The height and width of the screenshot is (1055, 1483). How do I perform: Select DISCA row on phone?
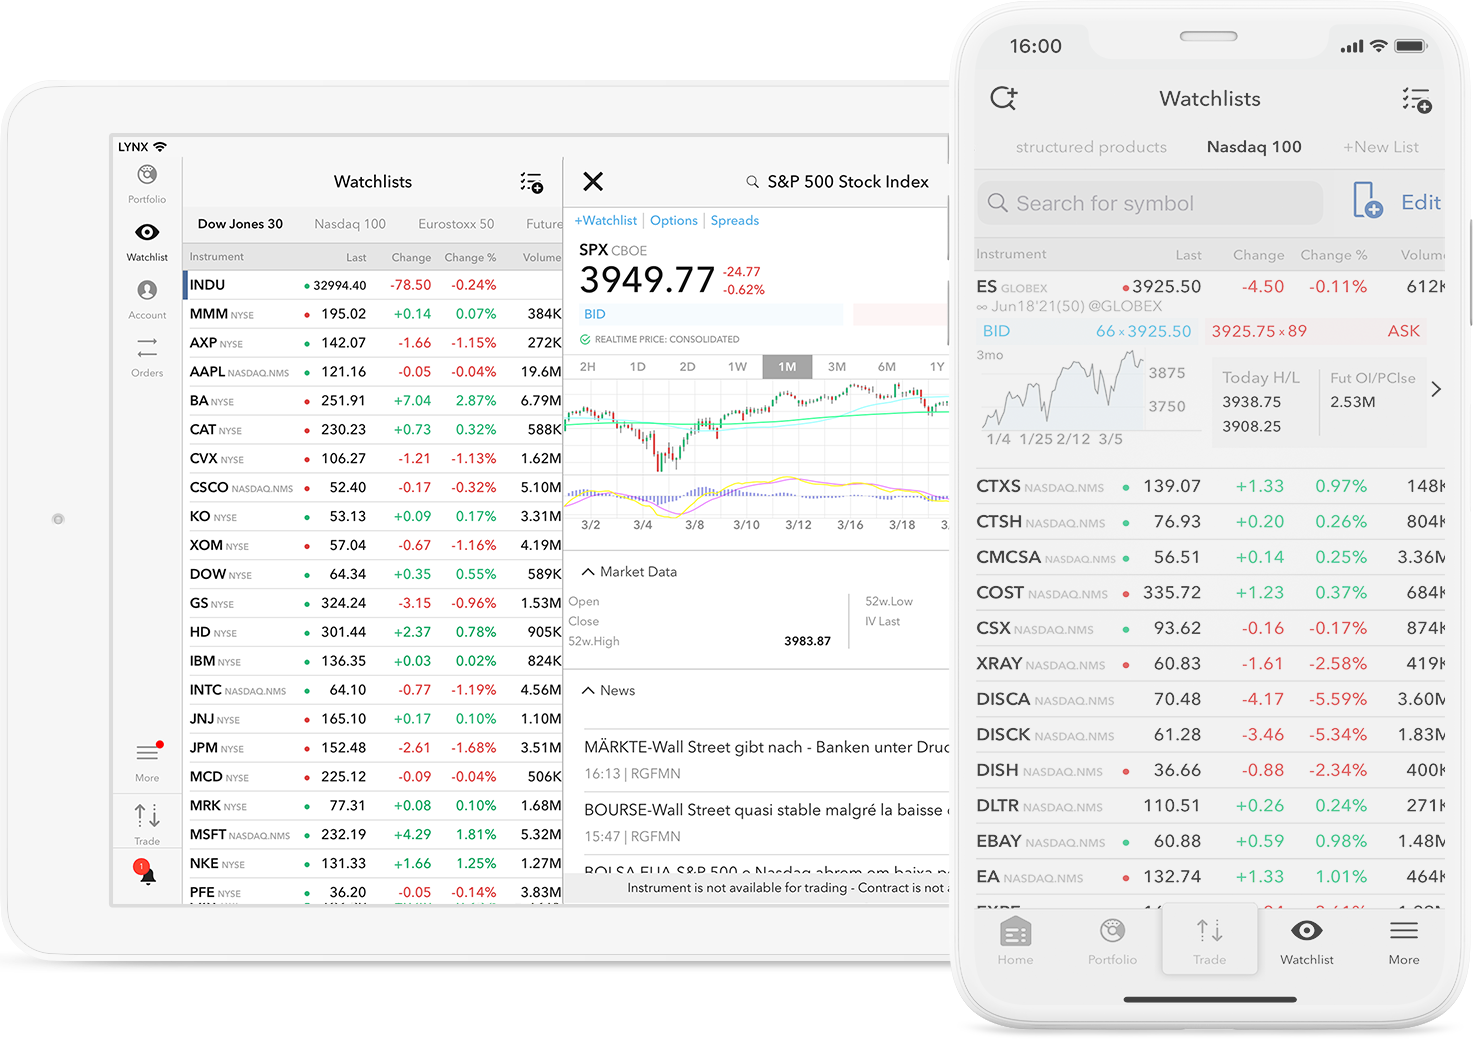point(1210,700)
